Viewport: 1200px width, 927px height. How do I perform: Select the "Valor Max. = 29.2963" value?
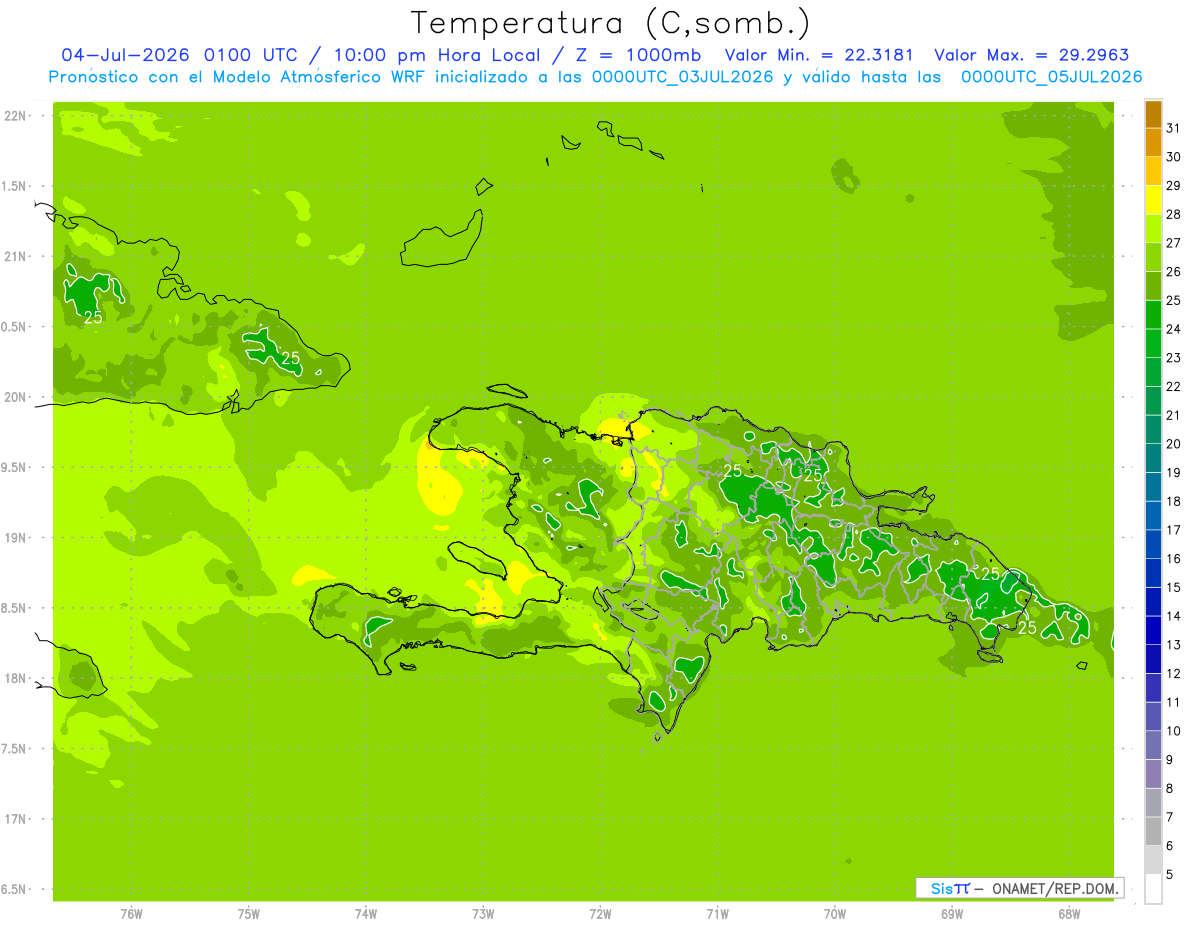click(x=1032, y=55)
